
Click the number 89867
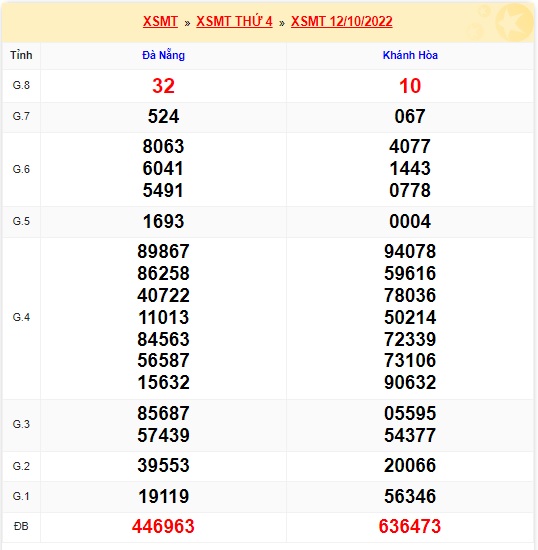(163, 251)
